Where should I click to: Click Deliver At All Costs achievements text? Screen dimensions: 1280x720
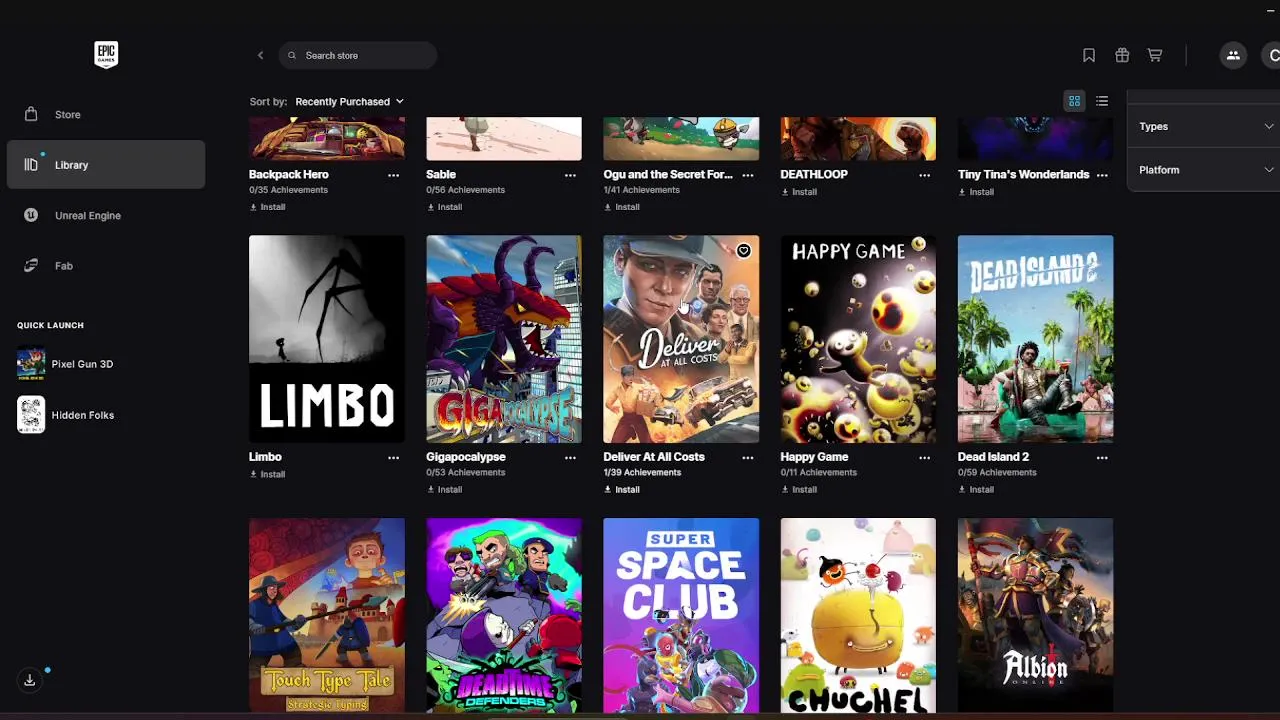coord(642,472)
